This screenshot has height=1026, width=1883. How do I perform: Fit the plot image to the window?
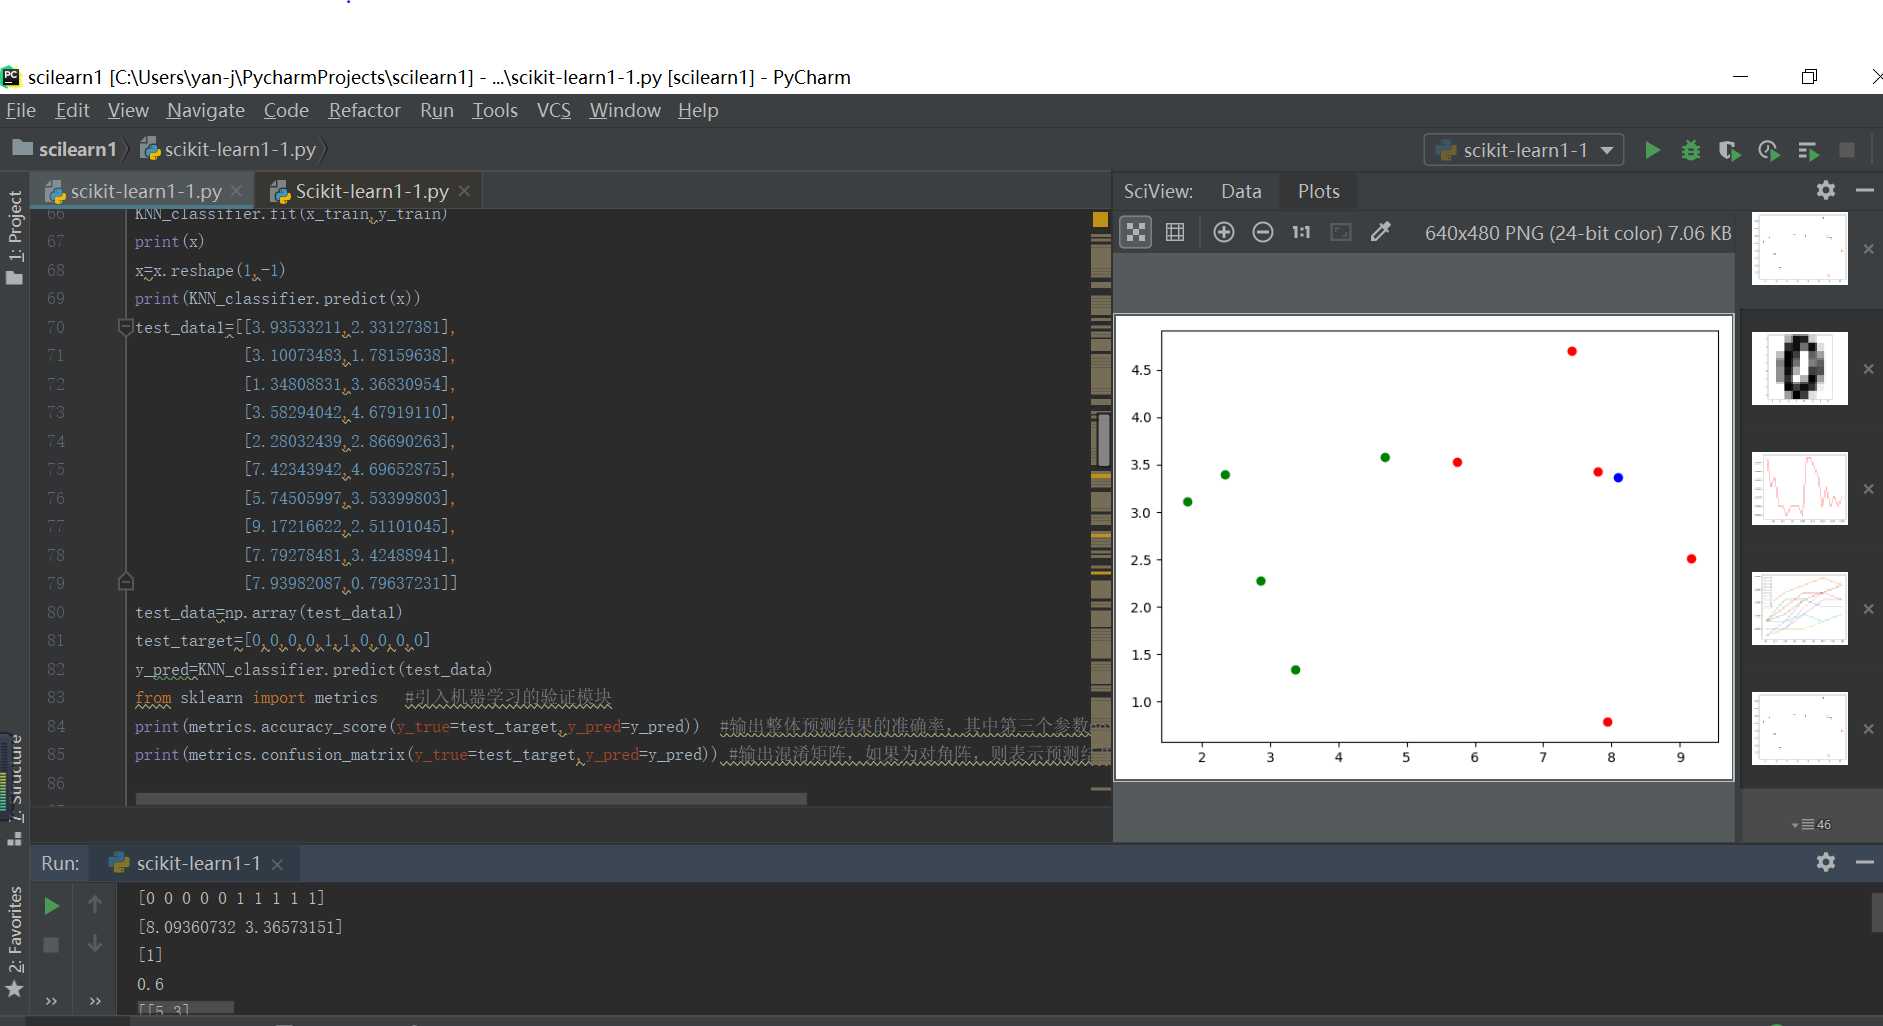tap(1341, 232)
